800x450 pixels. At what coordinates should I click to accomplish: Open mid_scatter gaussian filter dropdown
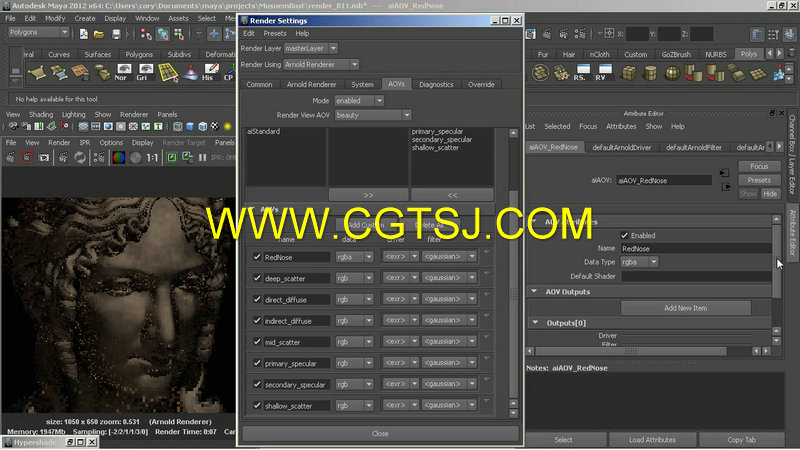[449, 341]
